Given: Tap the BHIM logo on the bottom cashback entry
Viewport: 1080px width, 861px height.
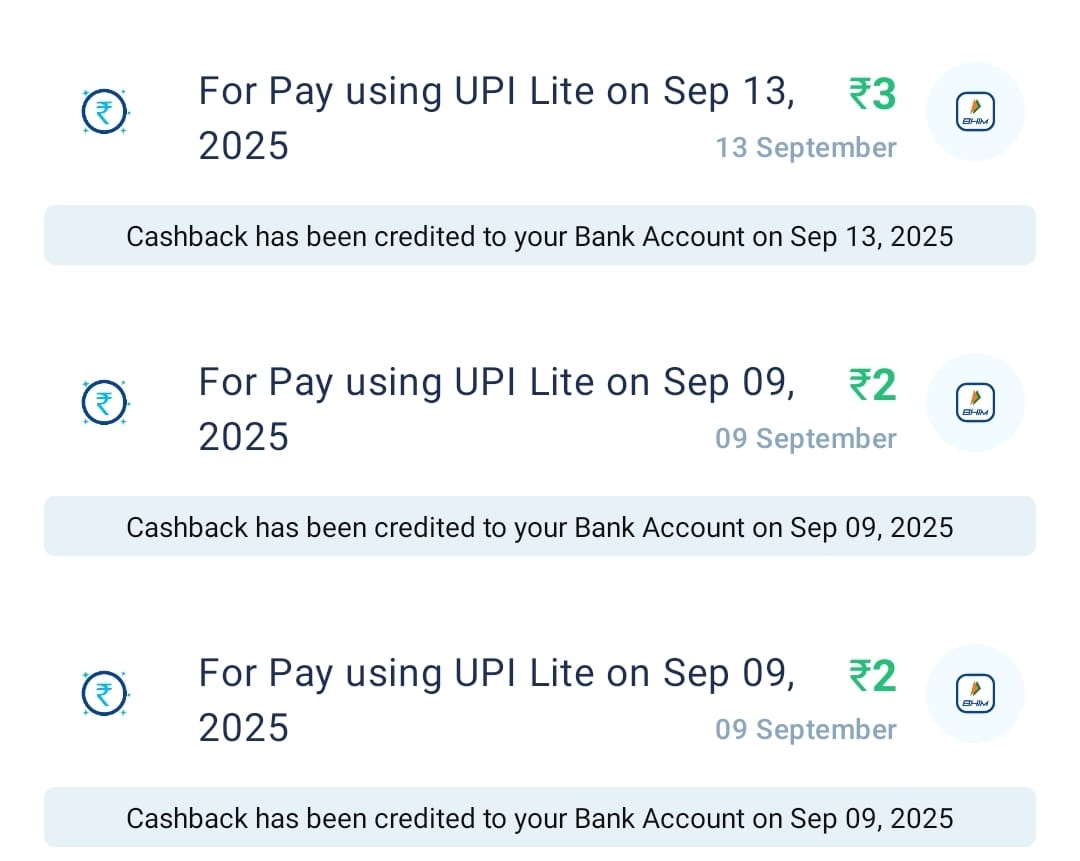Looking at the screenshot, I should click(975, 693).
